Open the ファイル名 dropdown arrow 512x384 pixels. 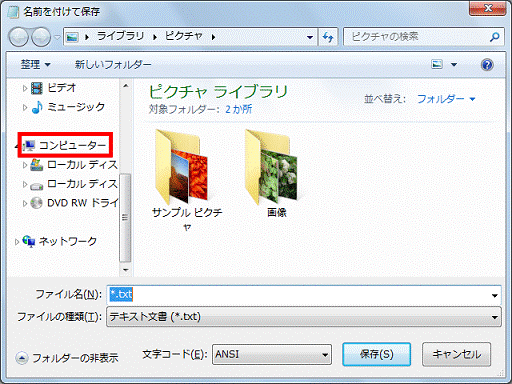495,295
